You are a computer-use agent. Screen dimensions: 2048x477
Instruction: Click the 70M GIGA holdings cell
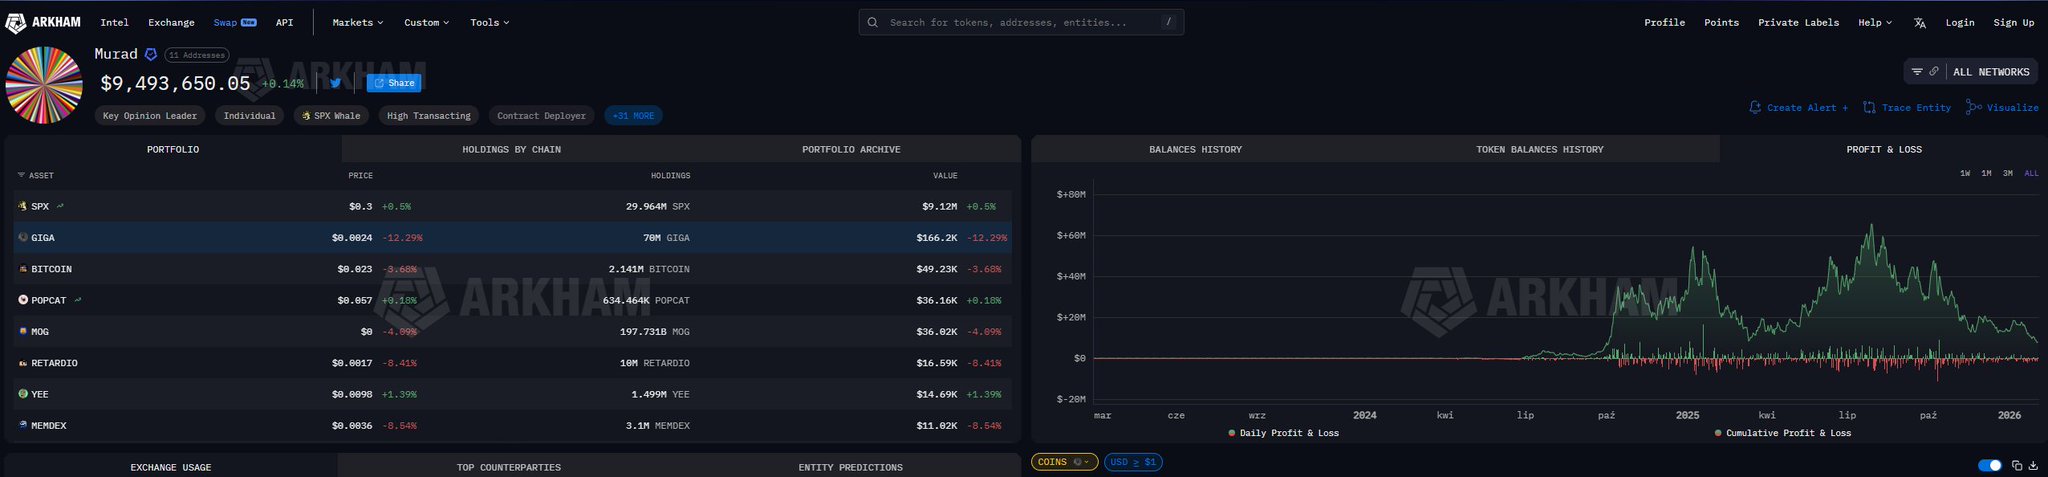click(666, 238)
